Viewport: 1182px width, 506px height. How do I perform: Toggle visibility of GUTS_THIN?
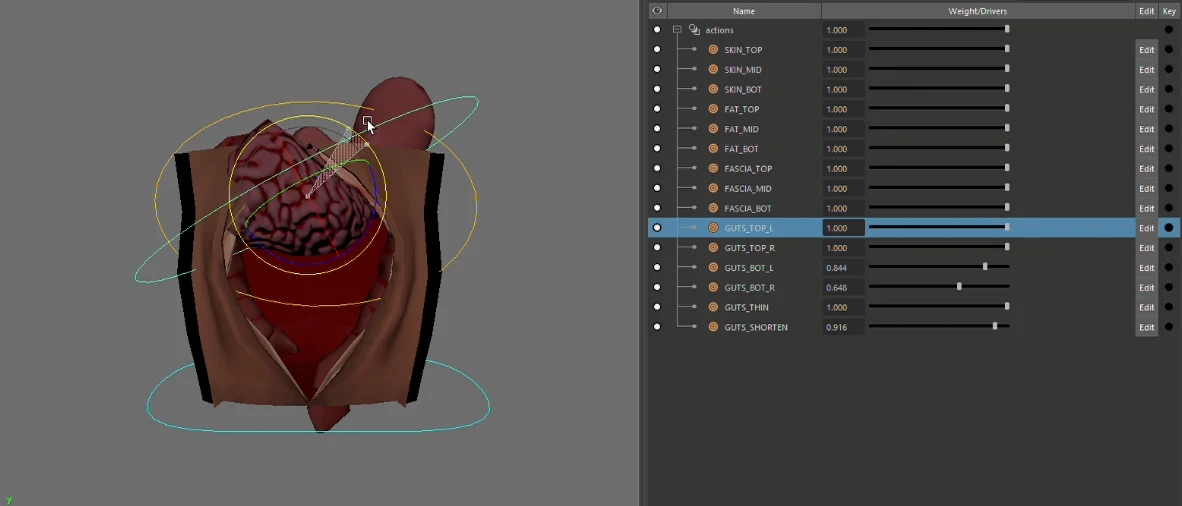657,307
